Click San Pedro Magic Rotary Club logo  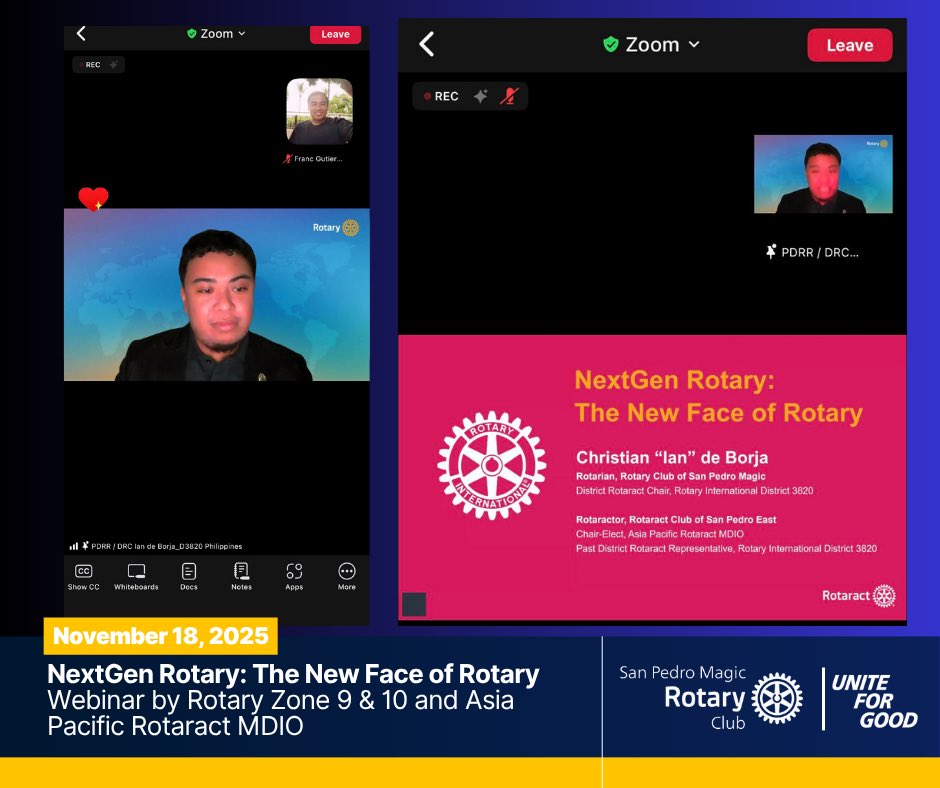point(711,698)
